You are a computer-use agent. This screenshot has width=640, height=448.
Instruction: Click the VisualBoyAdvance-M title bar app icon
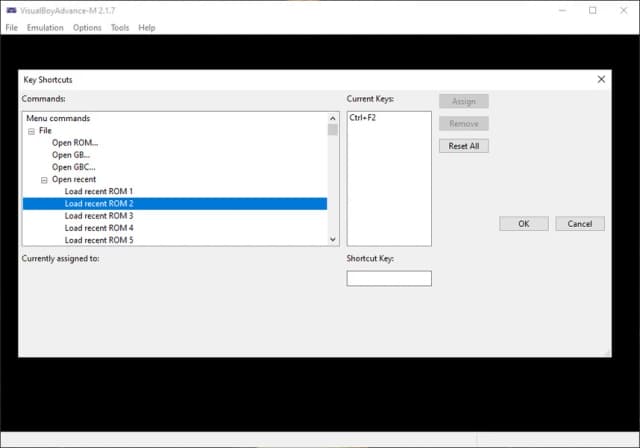pyautogui.click(x=11, y=11)
